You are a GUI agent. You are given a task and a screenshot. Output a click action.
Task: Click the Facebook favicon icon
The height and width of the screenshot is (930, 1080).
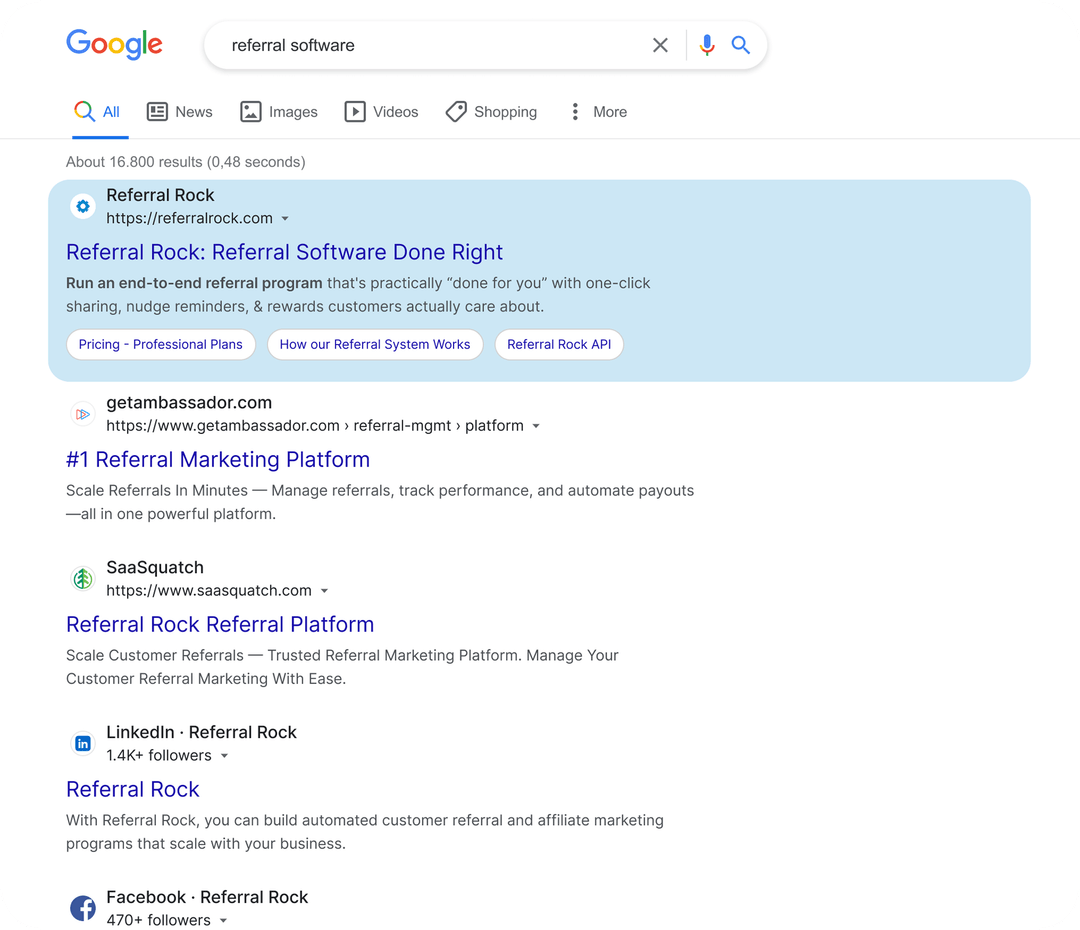coord(83,908)
